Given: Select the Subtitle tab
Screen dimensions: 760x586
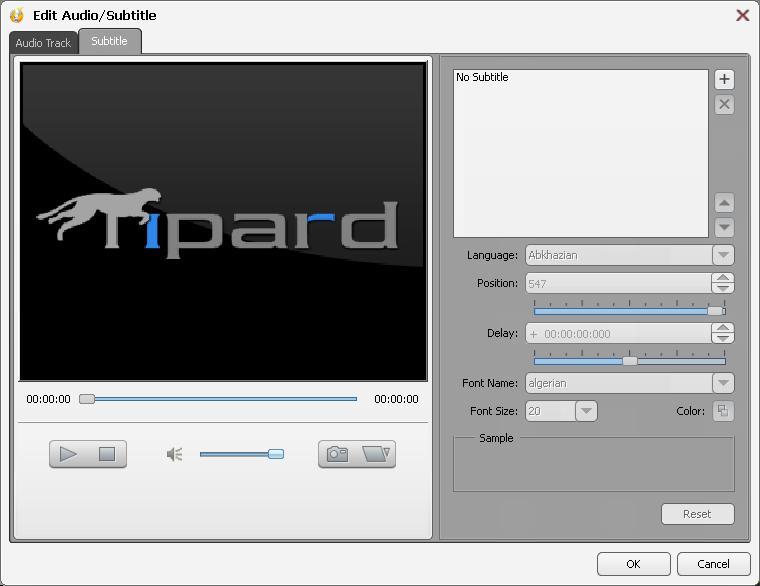Looking at the screenshot, I should 110,41.
